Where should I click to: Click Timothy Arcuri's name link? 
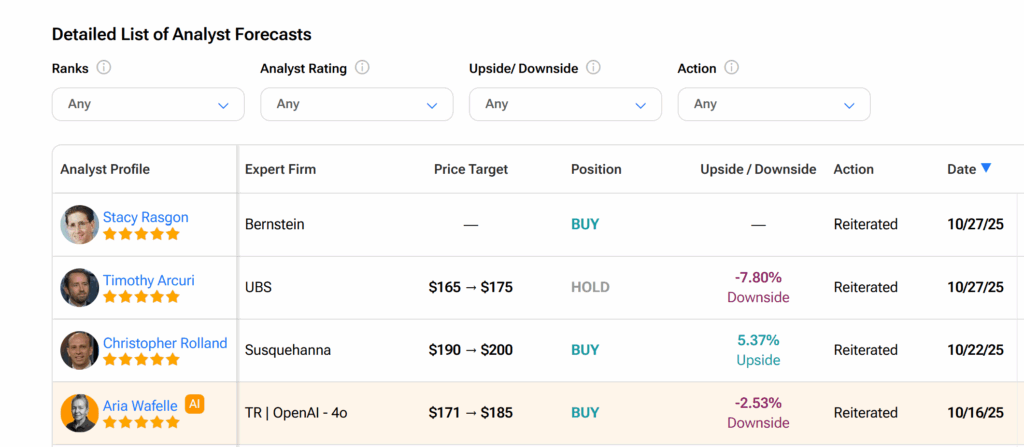click(148, 280)
